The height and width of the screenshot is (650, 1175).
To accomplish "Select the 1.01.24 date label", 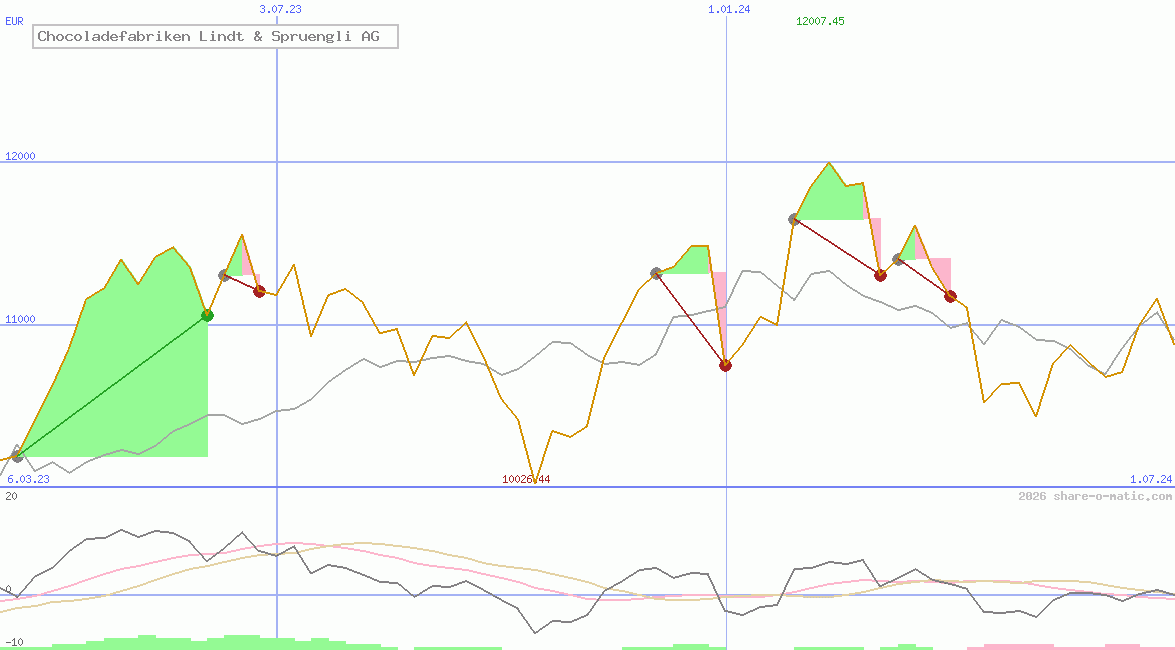I will pos(729,9).
